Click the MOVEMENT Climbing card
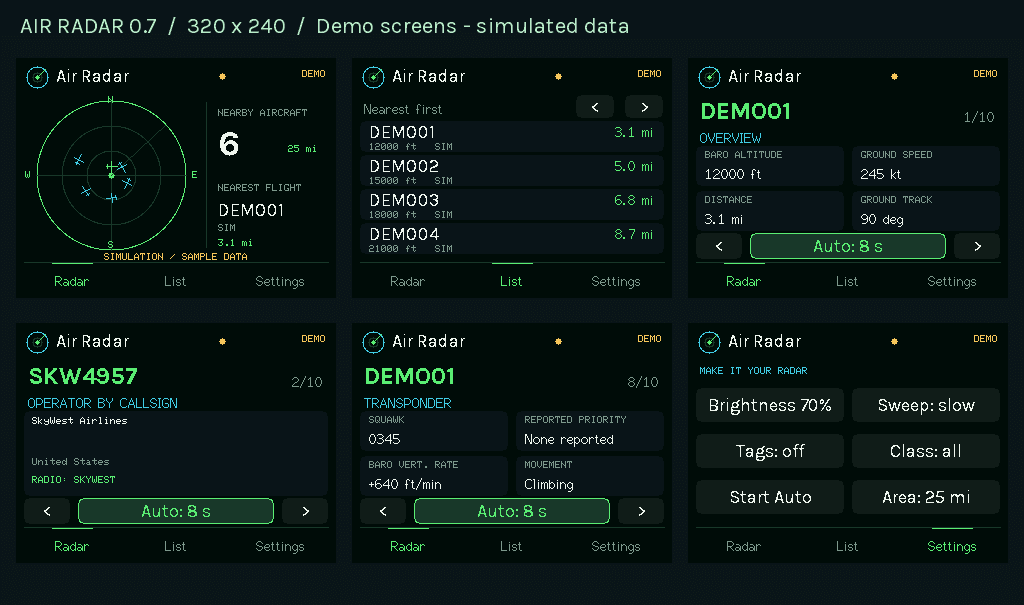 click(x=590, y=476)
